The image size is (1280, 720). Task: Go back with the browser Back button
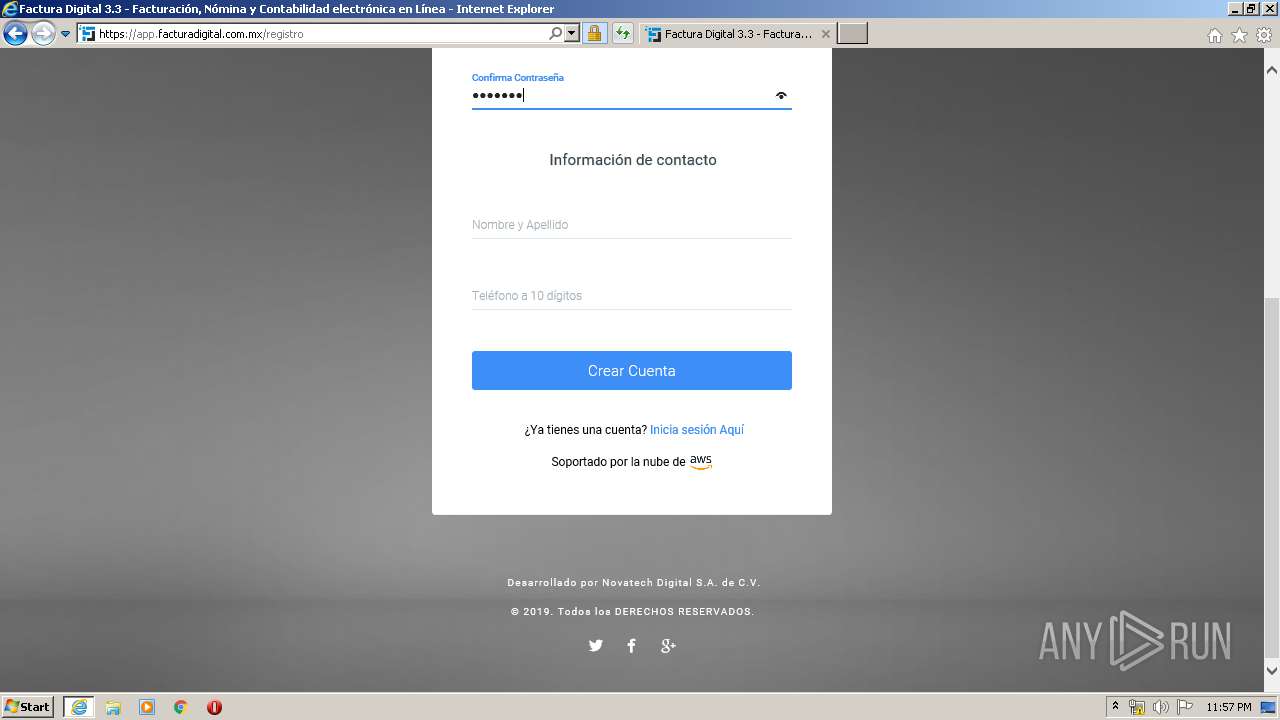pyautogui.click(x=15, y=34)
